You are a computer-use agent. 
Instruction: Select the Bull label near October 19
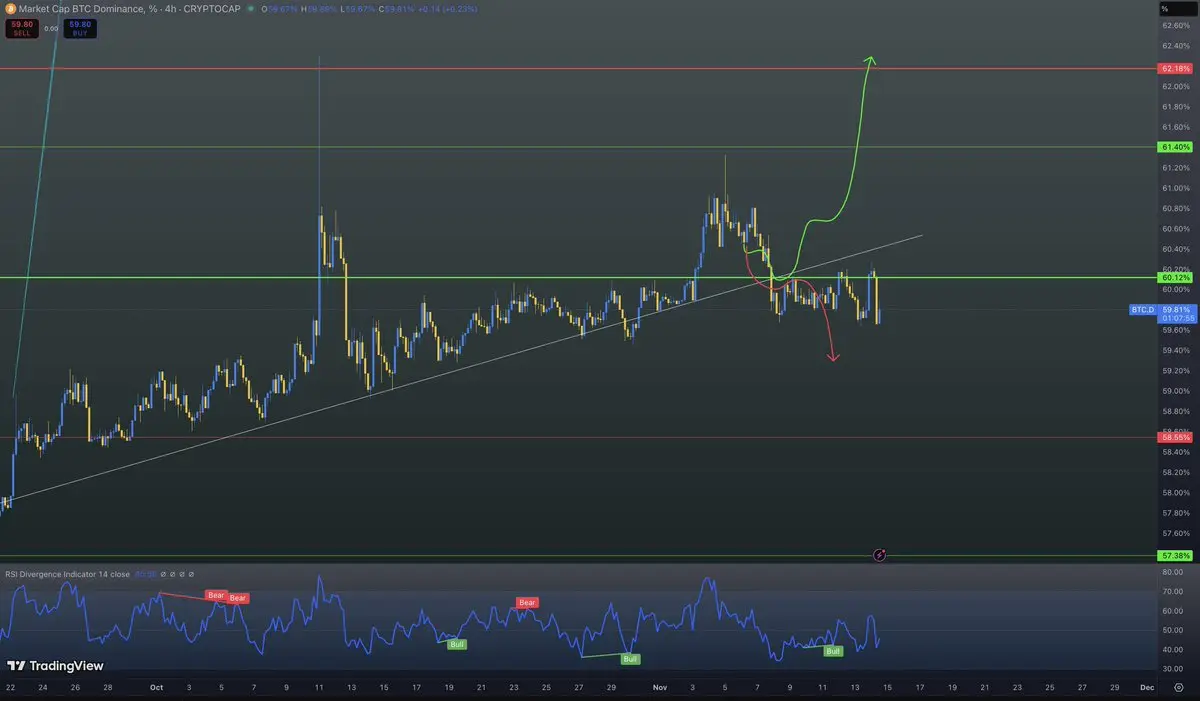tap(457, 644)
